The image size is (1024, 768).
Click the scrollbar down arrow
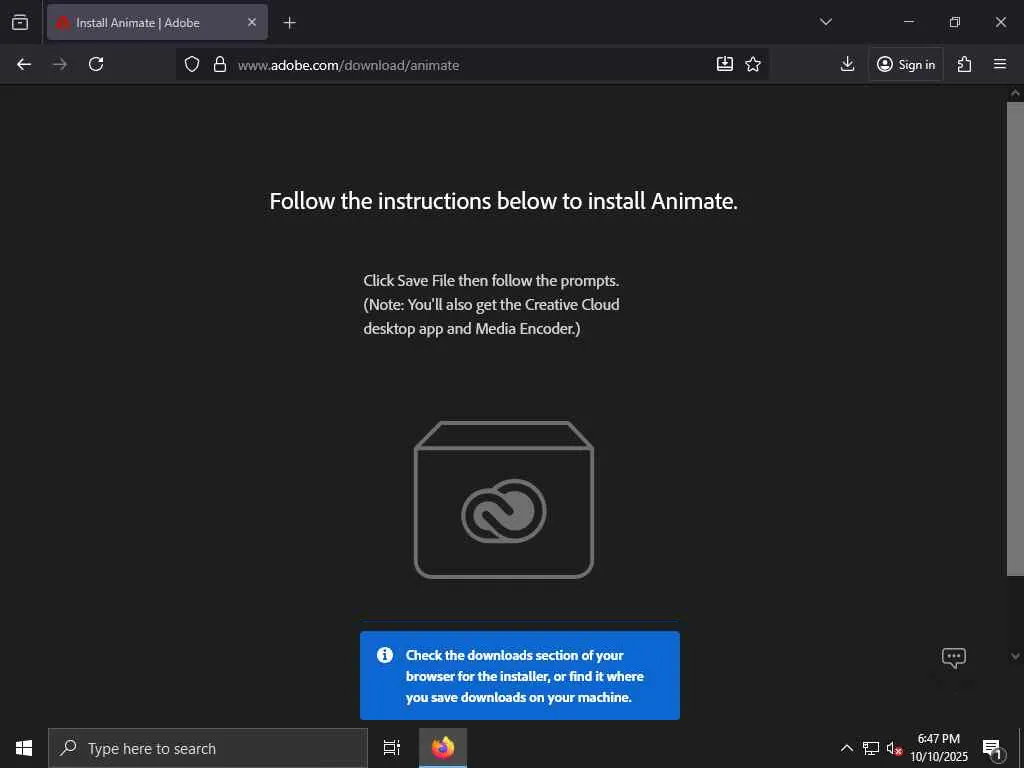(x=1015, y=656)
